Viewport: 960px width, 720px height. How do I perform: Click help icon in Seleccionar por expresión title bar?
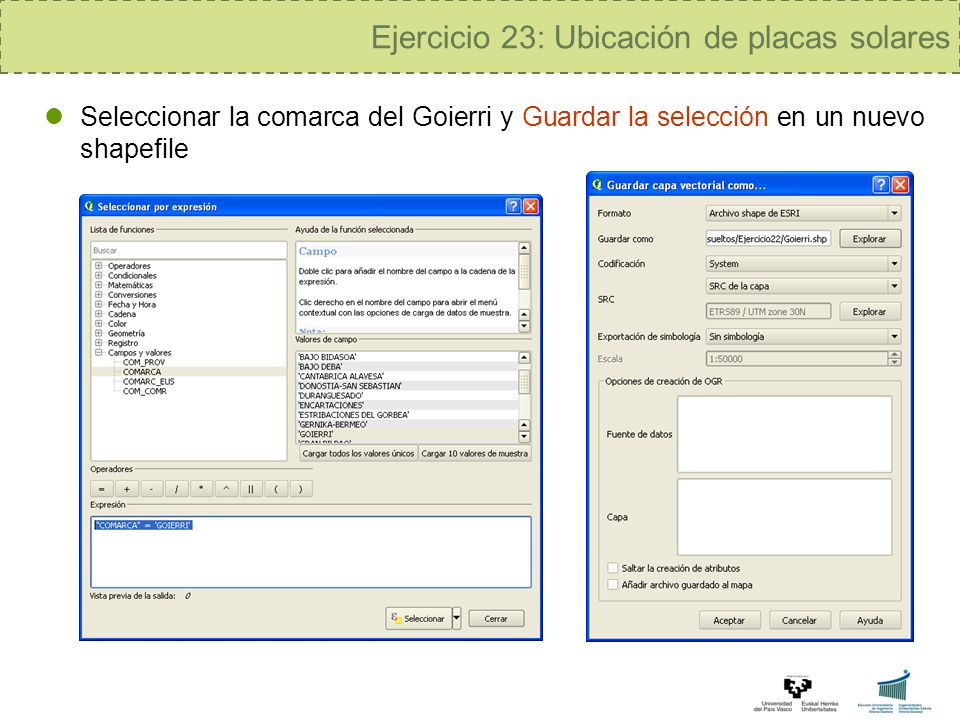pyautogui.click(x=513, y=206)
